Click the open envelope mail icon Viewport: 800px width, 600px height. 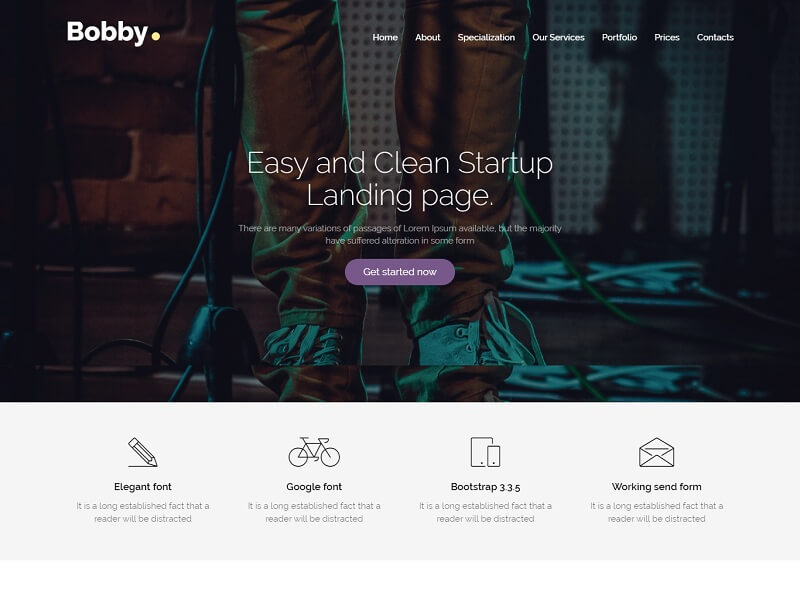[657, 452]
